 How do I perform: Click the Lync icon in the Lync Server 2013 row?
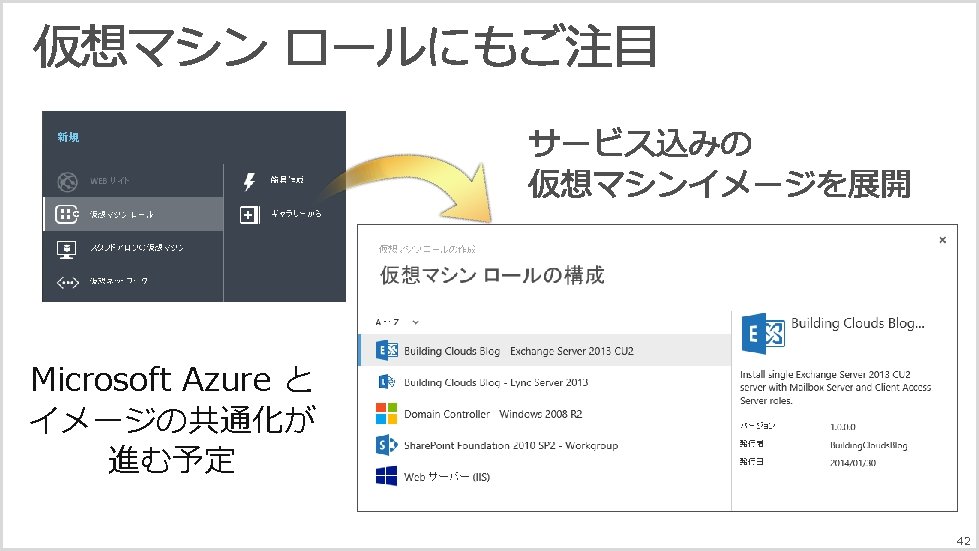point(386,381)
